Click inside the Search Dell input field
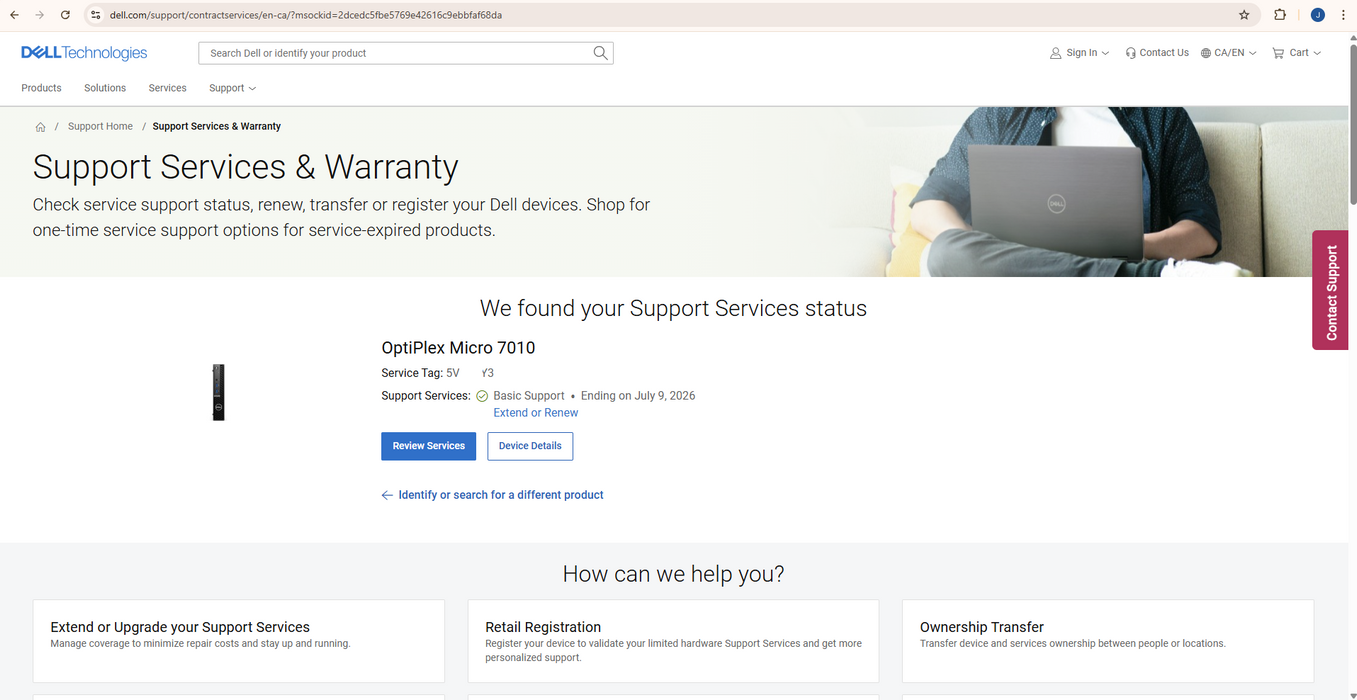Image resolution: width=1357 pixels, height=700 pixels. 395,53
